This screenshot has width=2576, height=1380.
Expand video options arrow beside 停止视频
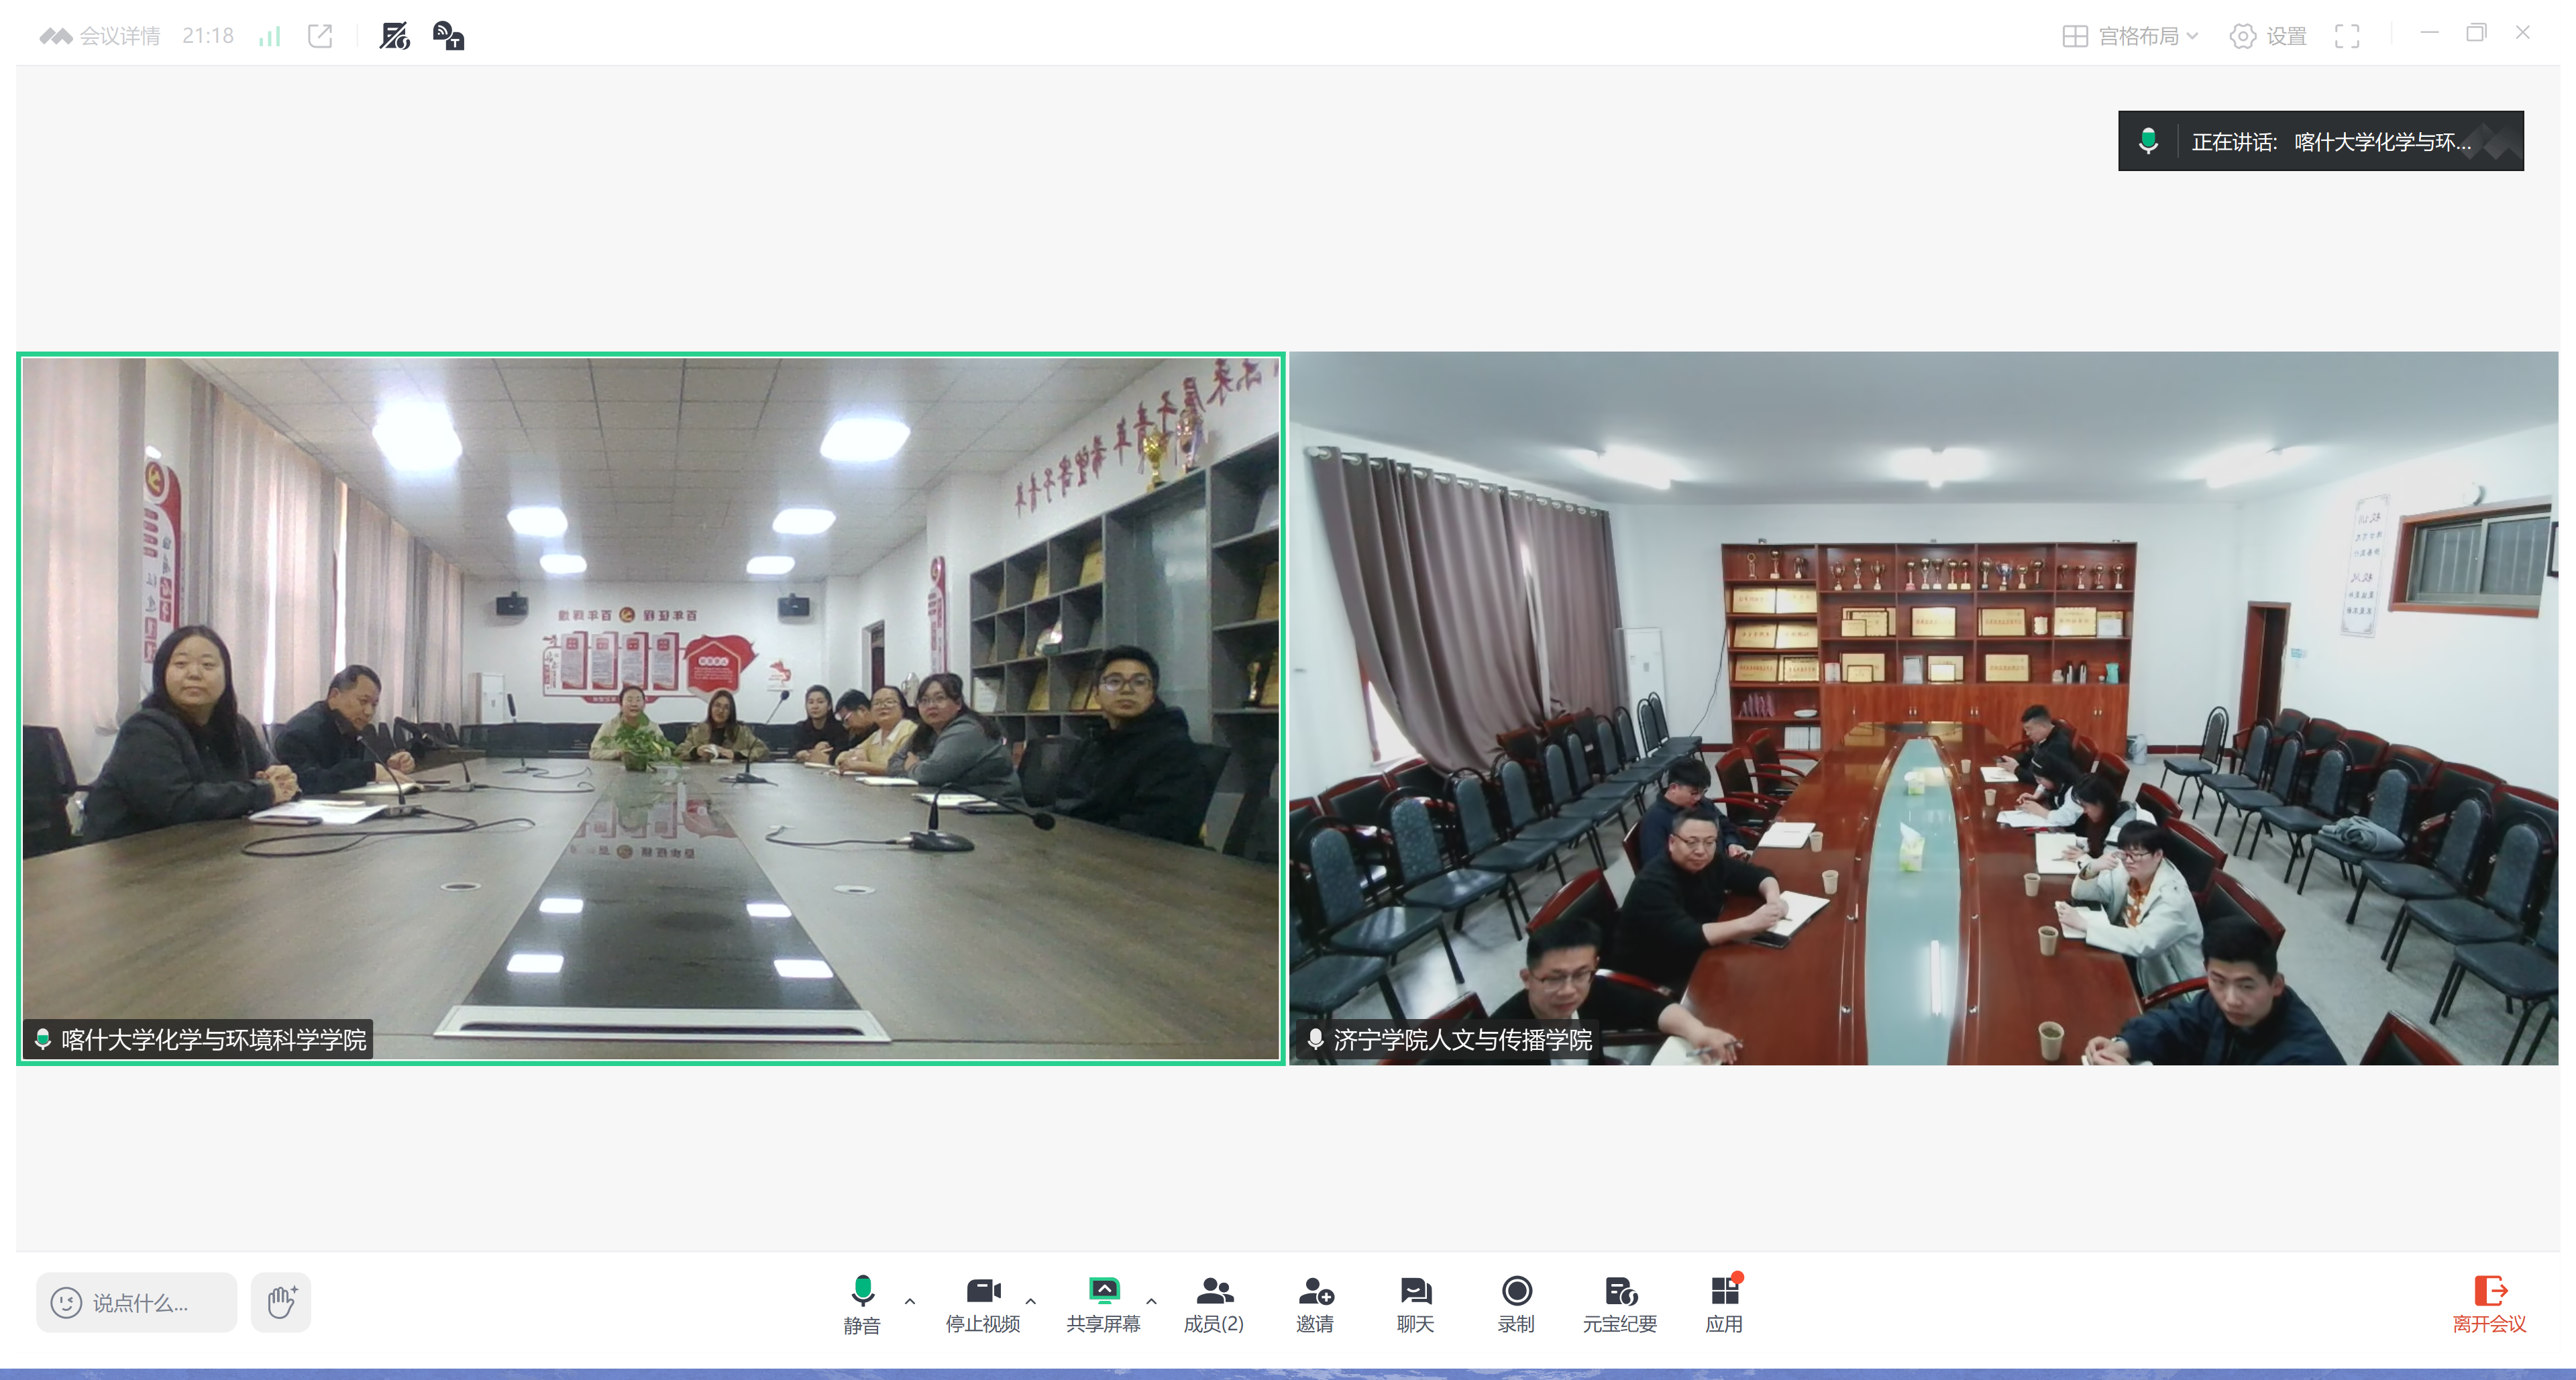pyautogui.click(x=1030, y=1301)
